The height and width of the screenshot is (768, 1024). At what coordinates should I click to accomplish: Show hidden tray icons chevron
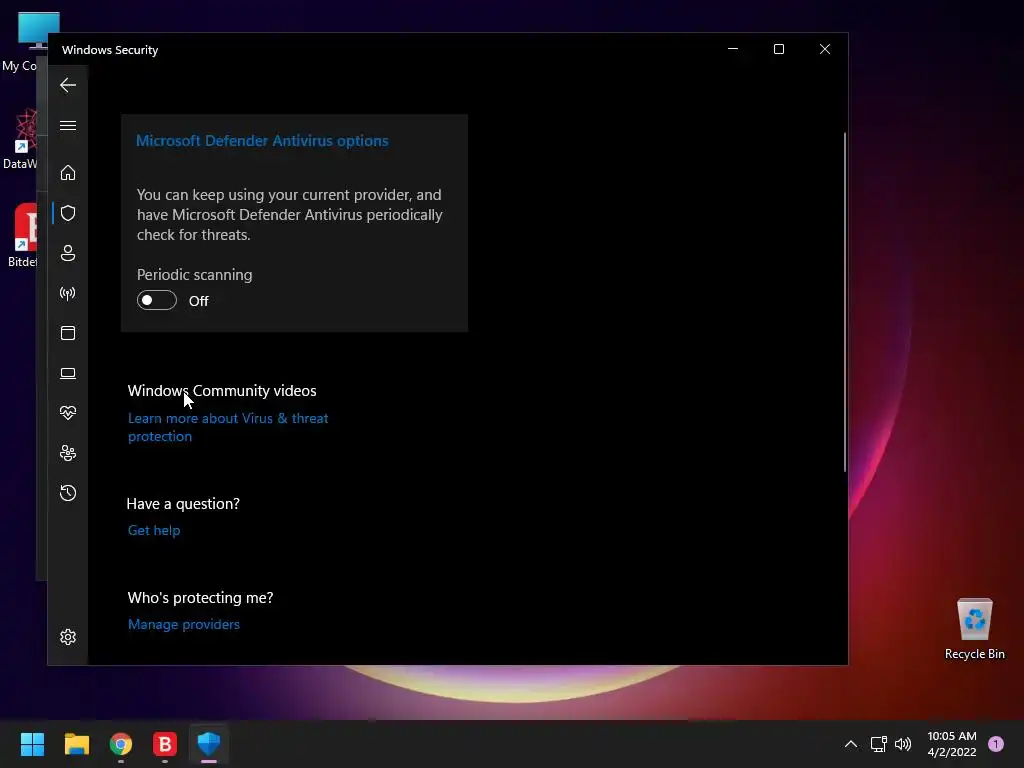[x=850, y=744]
